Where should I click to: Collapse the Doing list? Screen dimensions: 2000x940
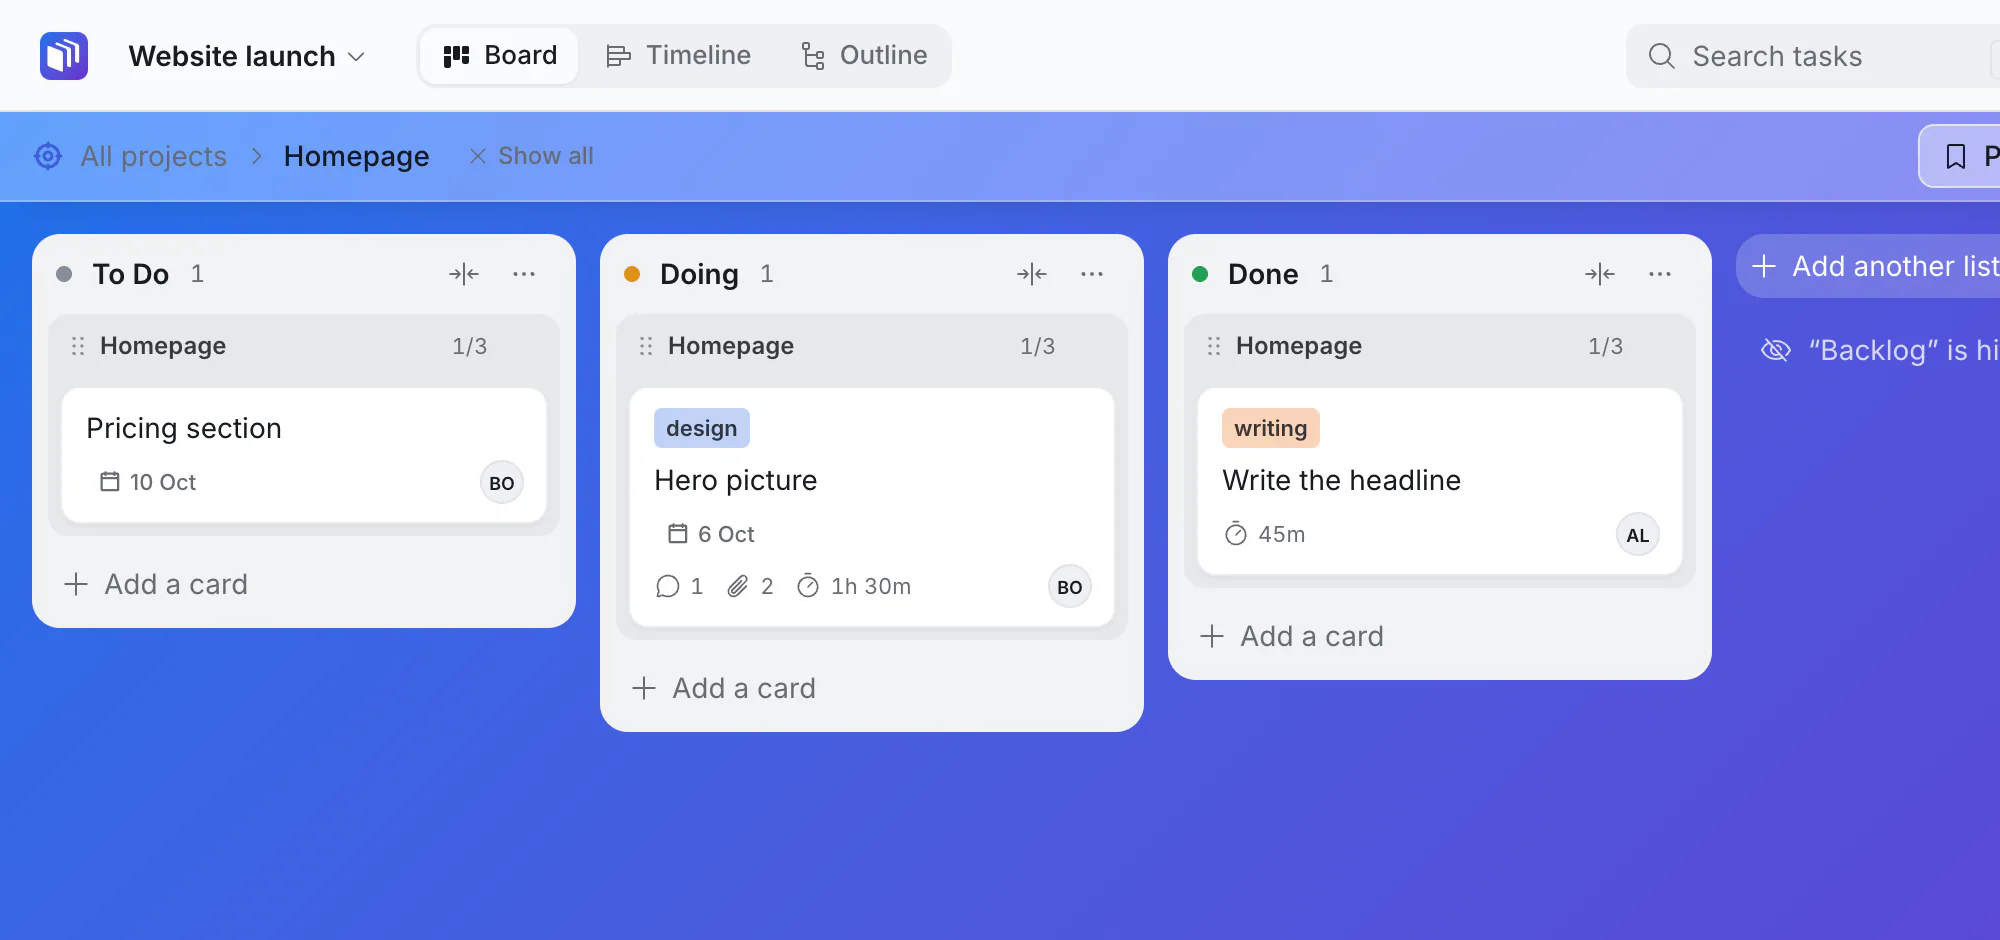pyautogui.click(x=1032, y=274)
